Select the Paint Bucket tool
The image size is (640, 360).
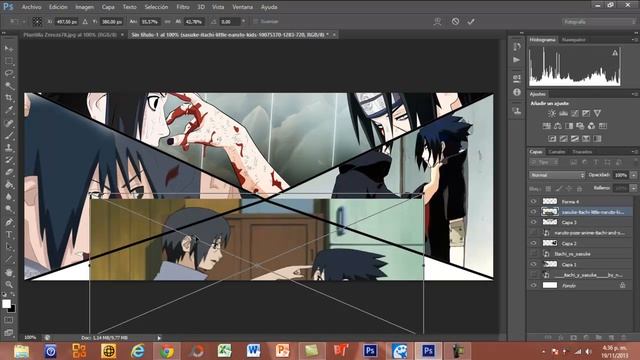[9, 184]
